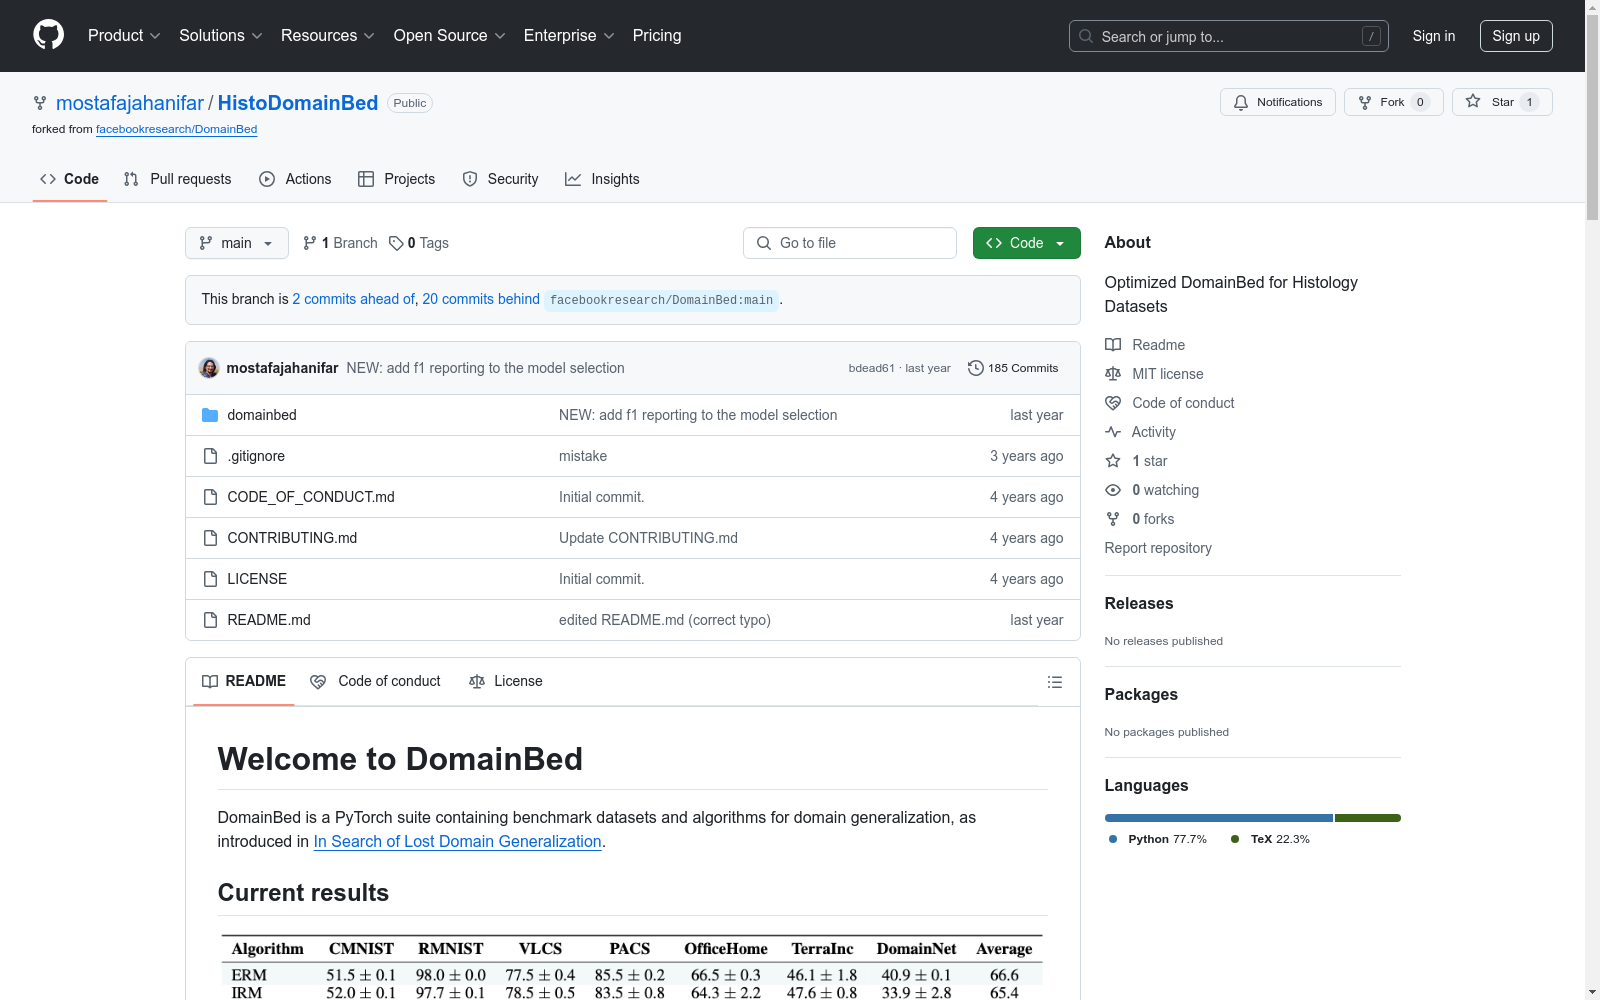Click the LICENSE file icon
This screenshot has height=1000, width=1600.
[210, 579]
